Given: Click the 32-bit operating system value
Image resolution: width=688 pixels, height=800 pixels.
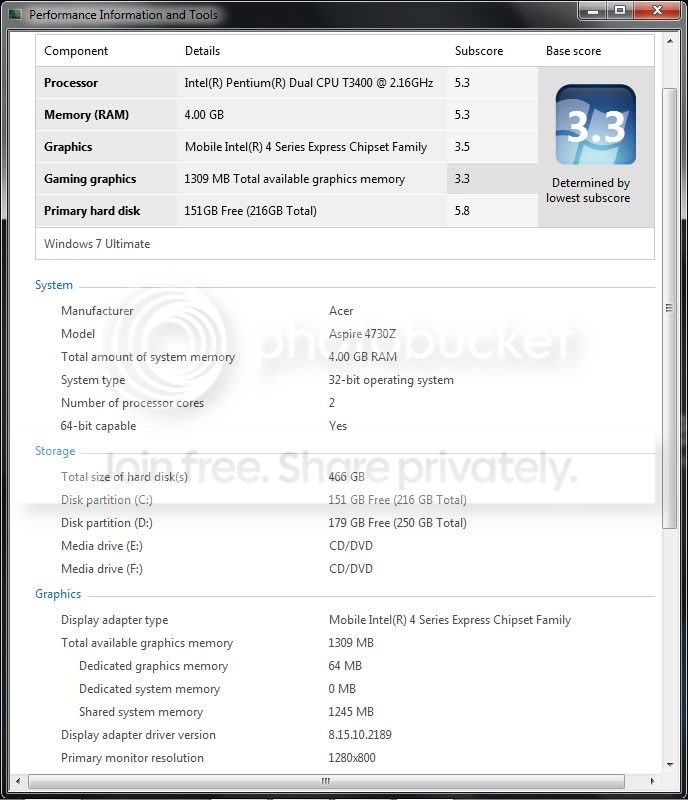Looking at the screenshot, I should [x=391, y=380].
